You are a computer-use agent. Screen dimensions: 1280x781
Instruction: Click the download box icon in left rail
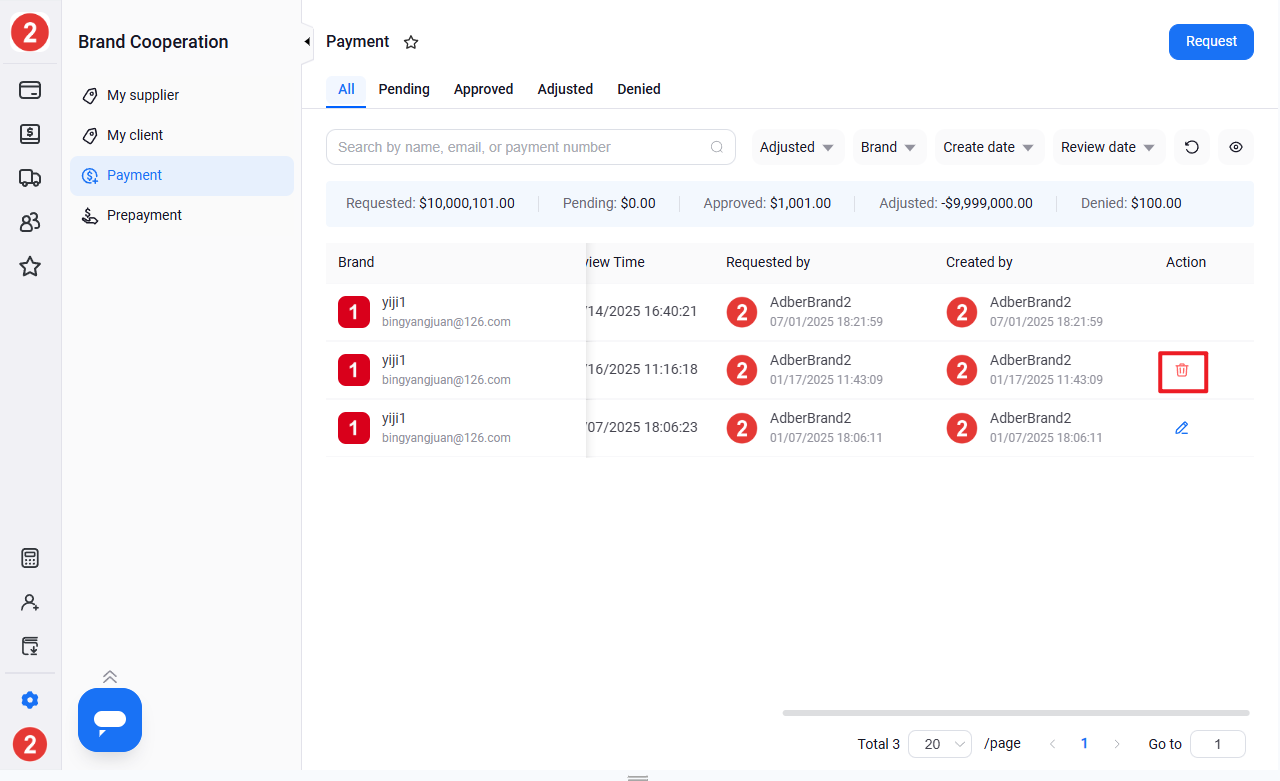click(30, 646)
